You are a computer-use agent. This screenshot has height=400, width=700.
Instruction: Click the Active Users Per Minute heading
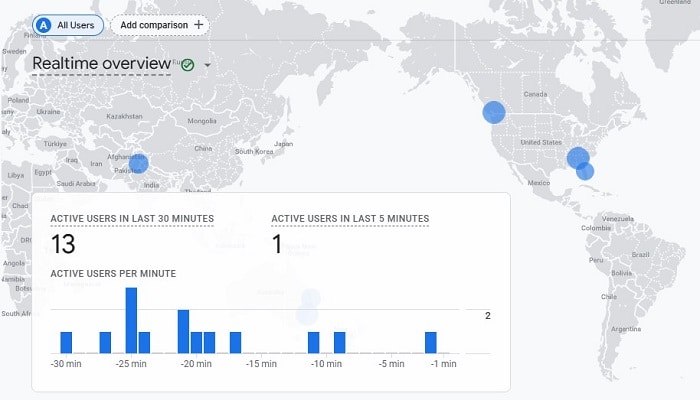113,274
